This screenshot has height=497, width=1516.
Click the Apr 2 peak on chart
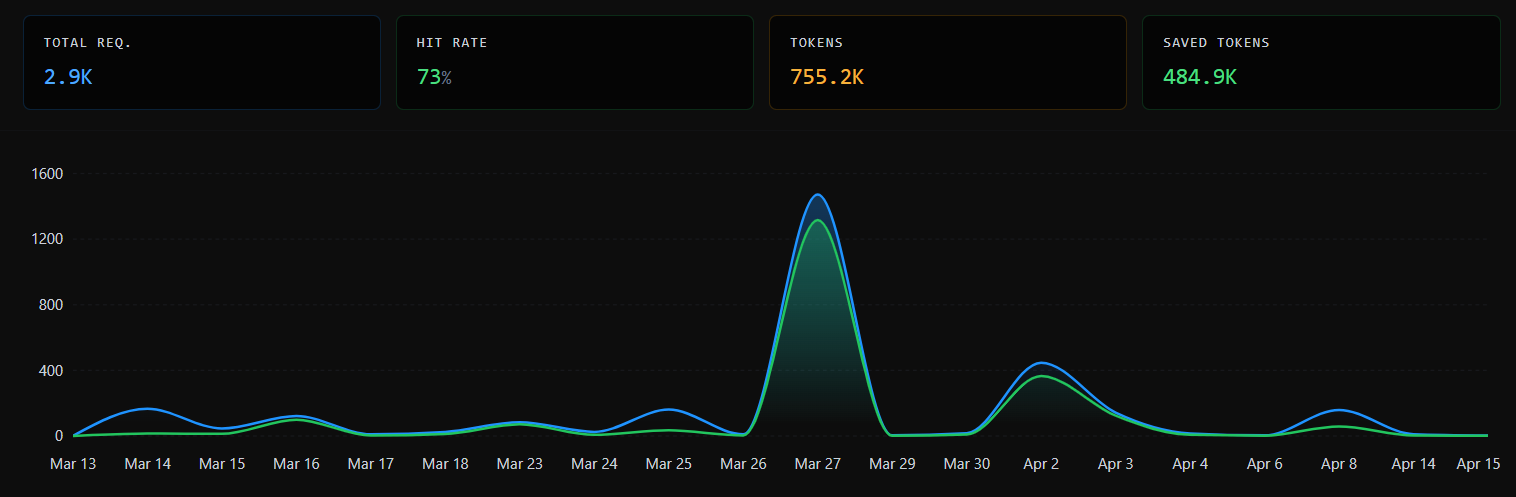click(x=1041, y=363)
